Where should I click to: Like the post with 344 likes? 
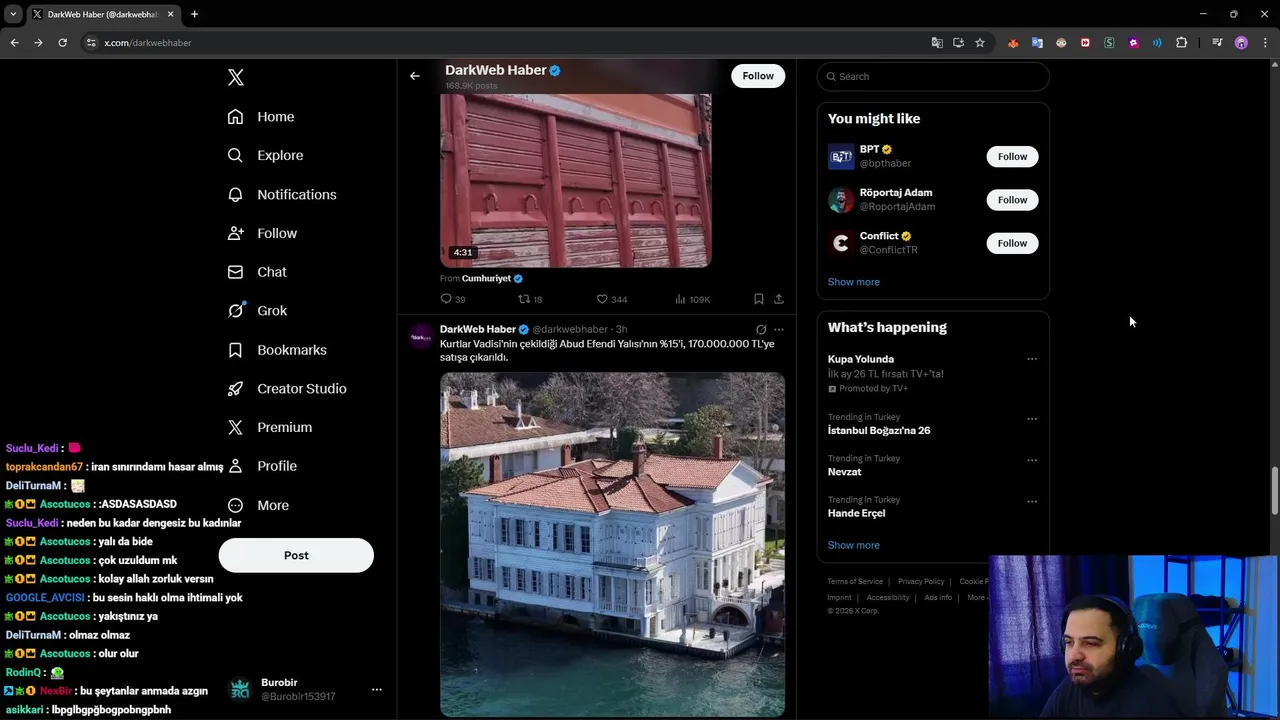602,299
